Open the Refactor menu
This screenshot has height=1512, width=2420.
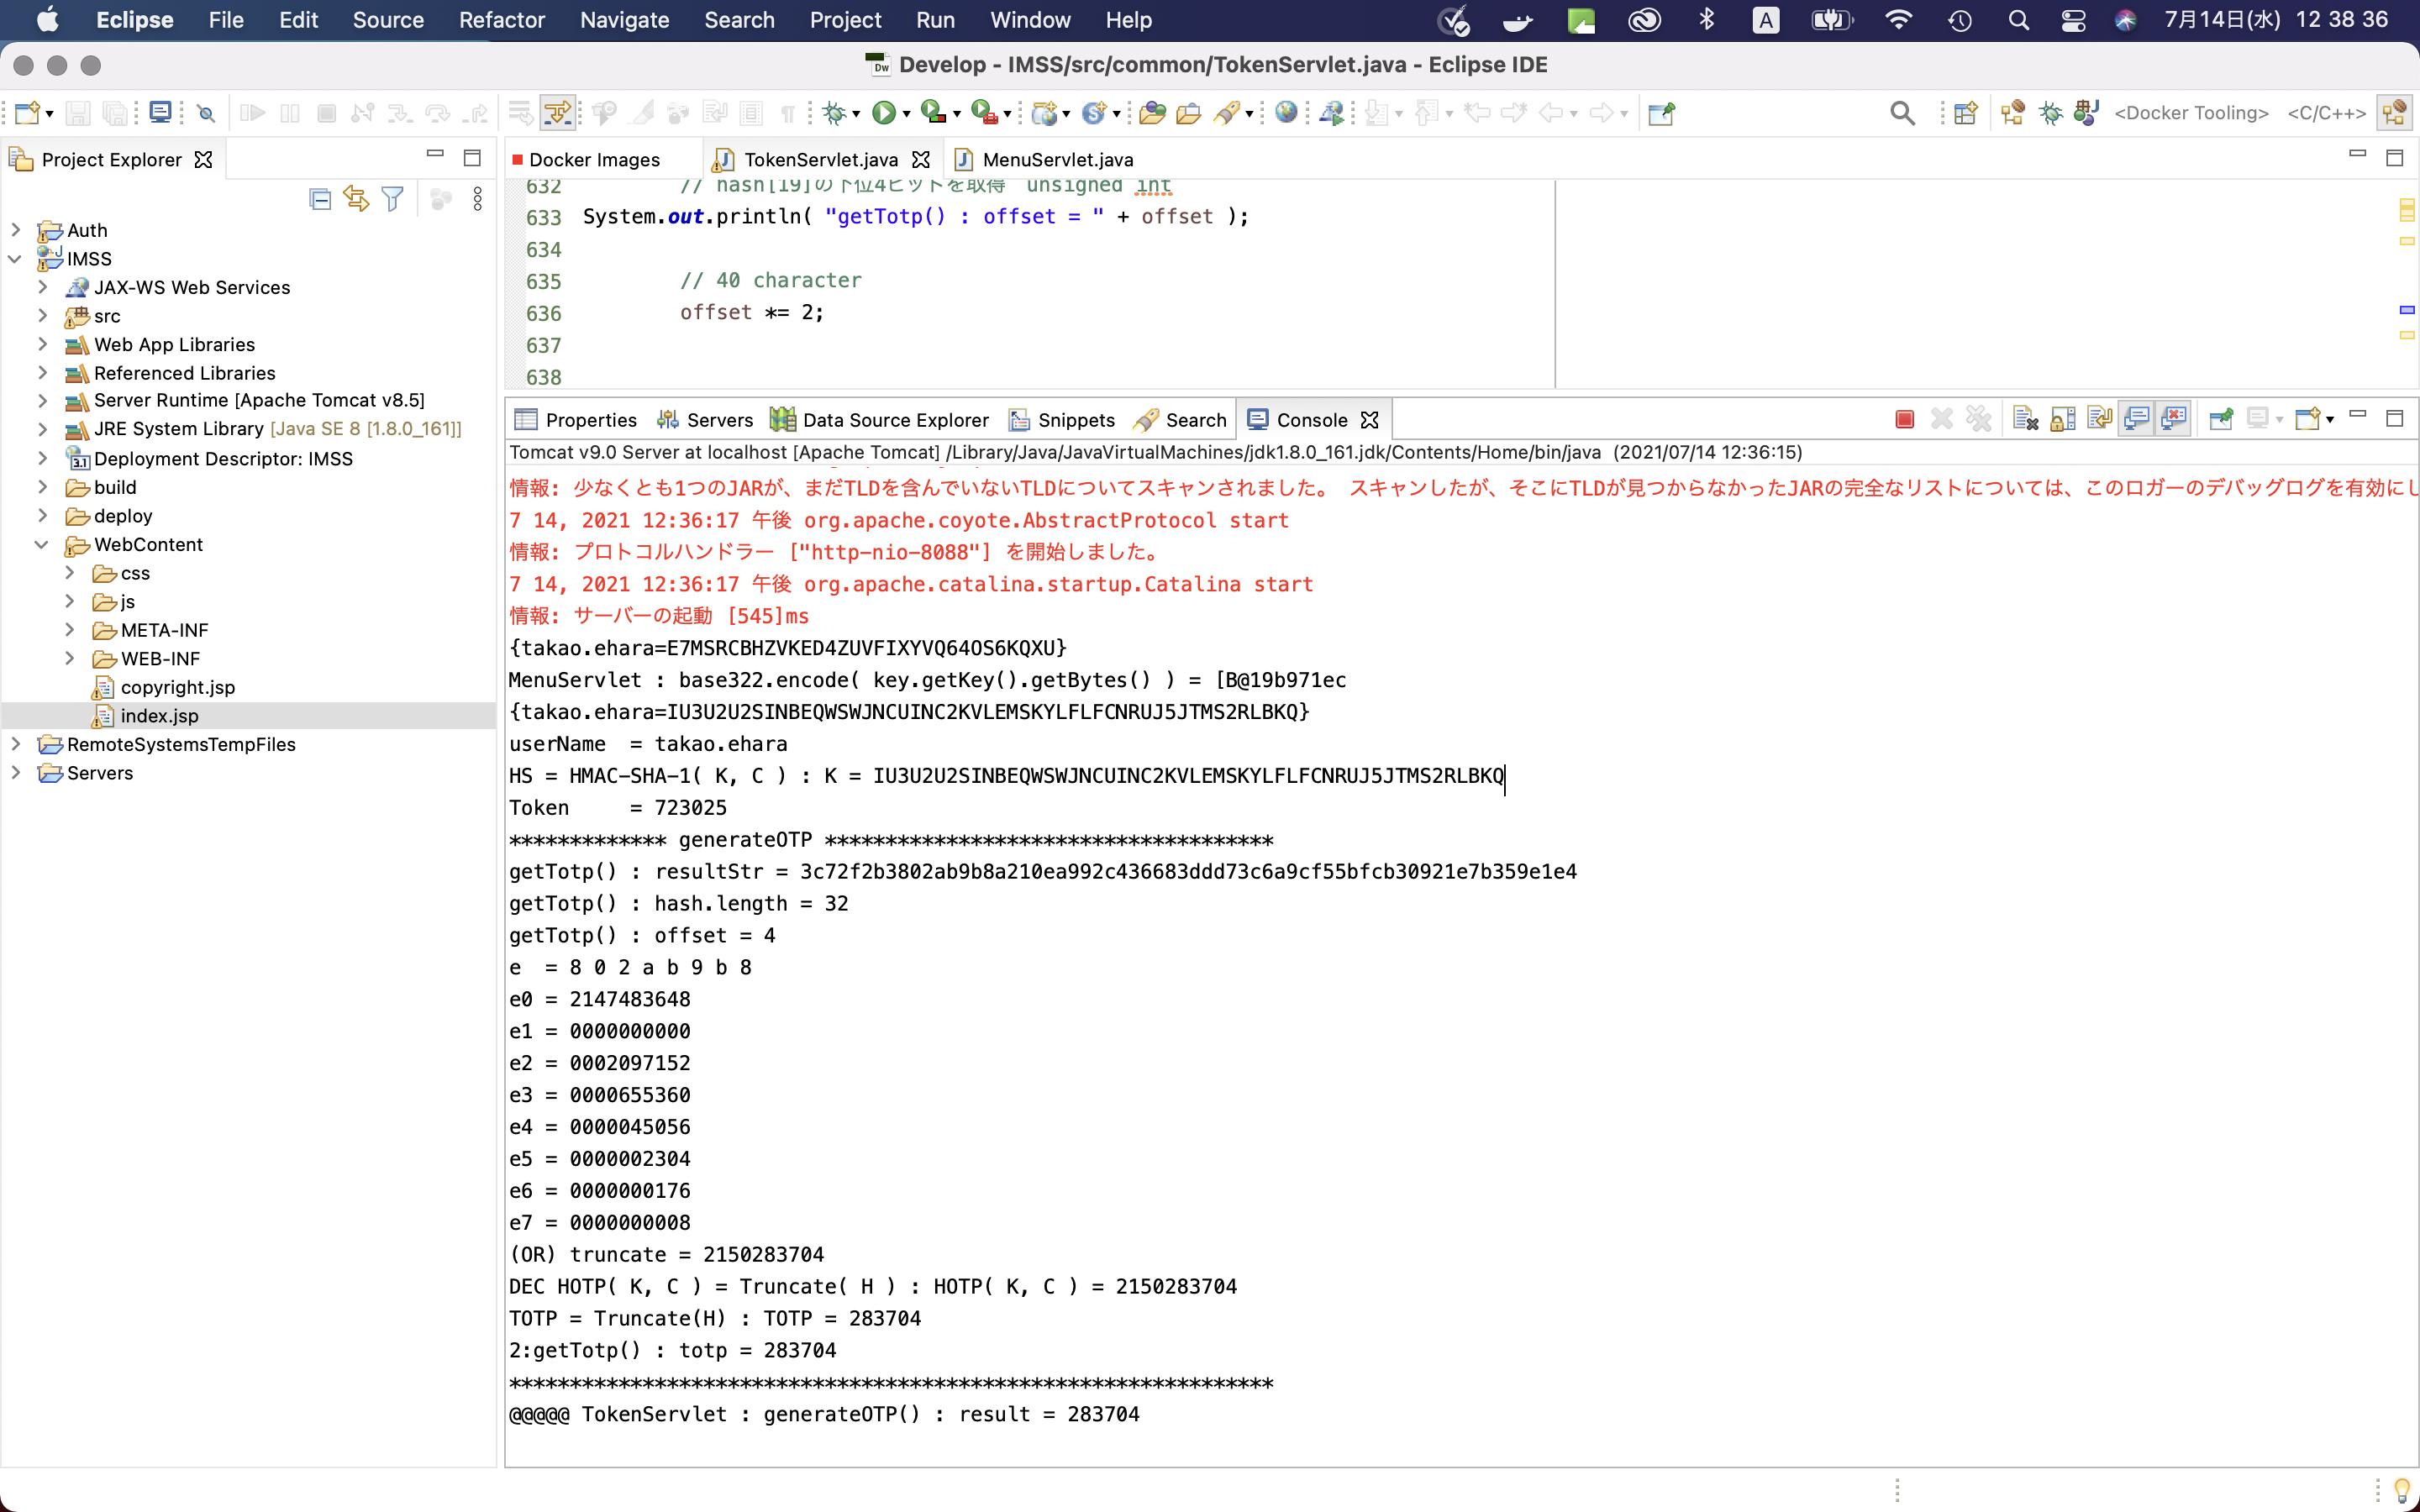click(501, 20)
